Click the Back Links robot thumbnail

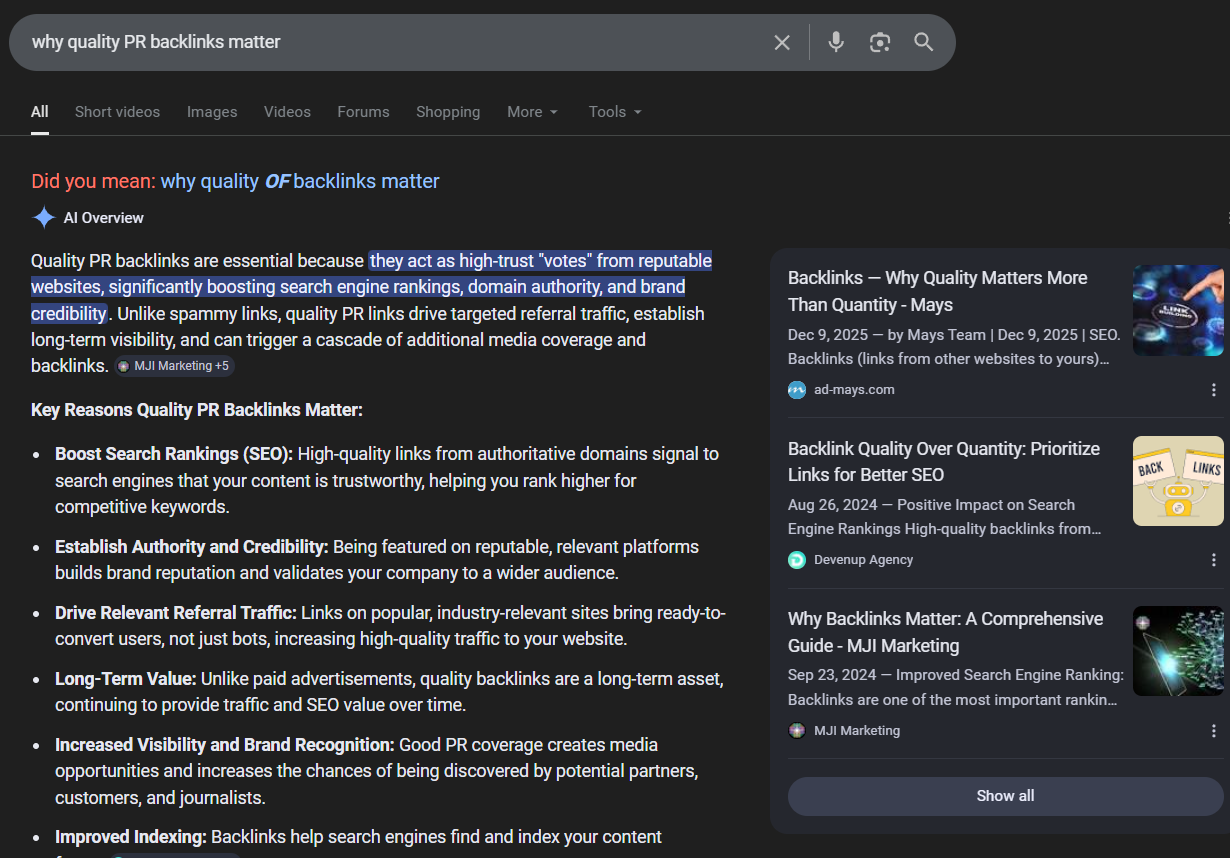[1178, 481]
